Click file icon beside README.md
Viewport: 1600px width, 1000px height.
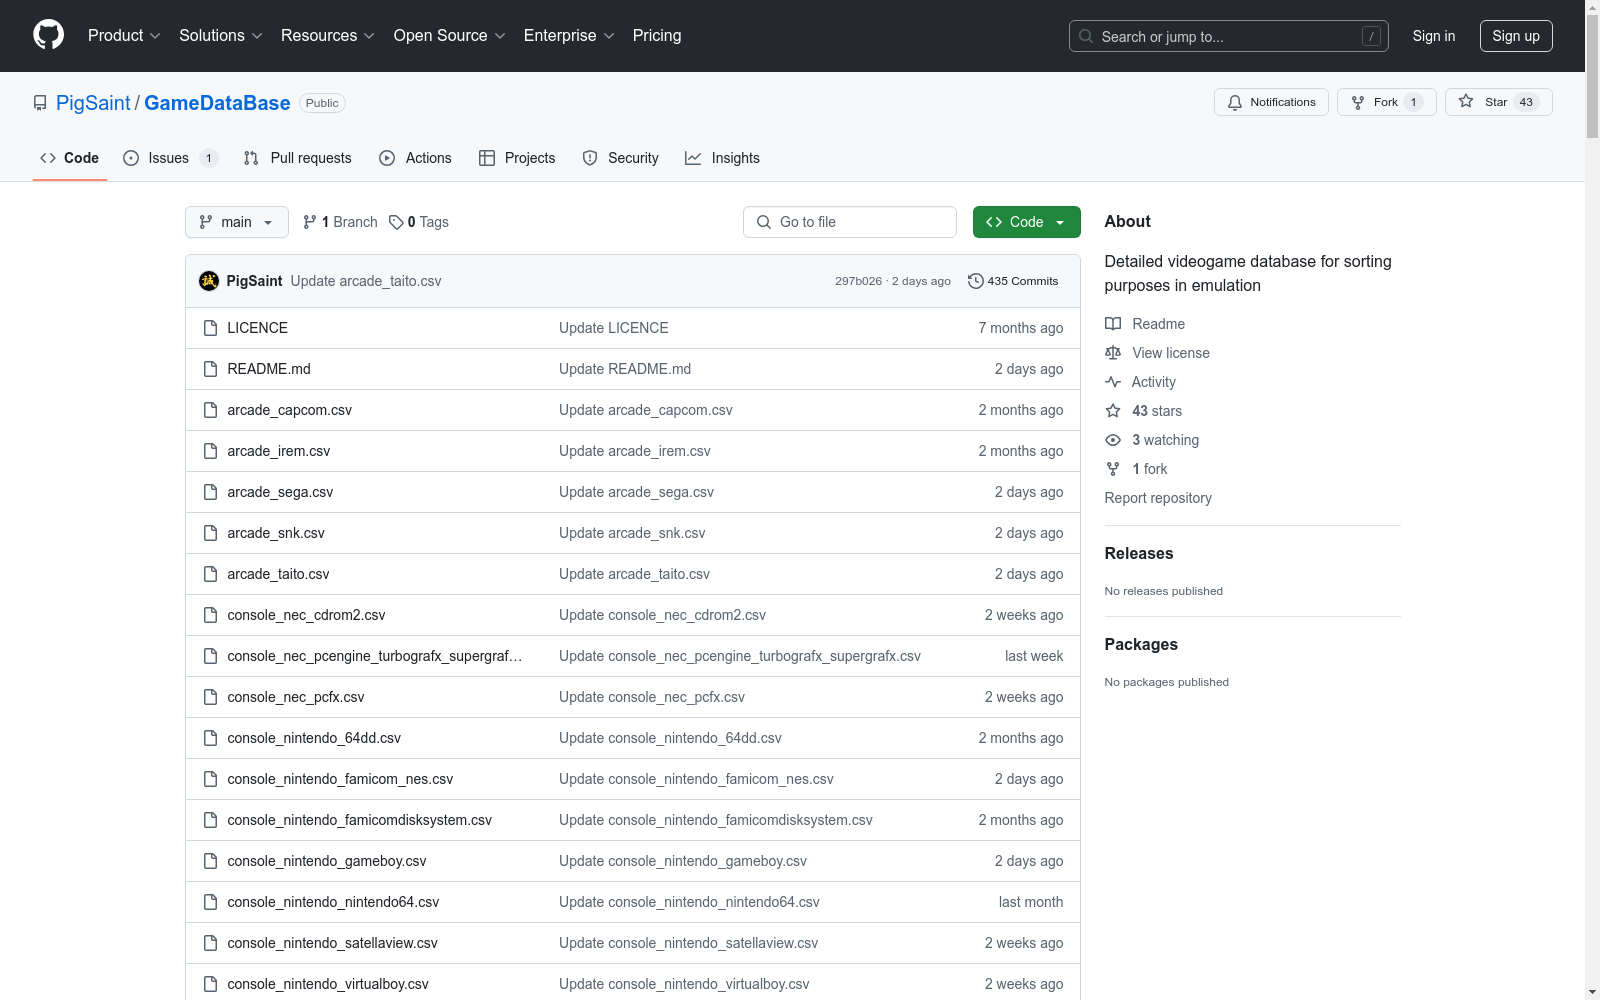tap(210, 369)
